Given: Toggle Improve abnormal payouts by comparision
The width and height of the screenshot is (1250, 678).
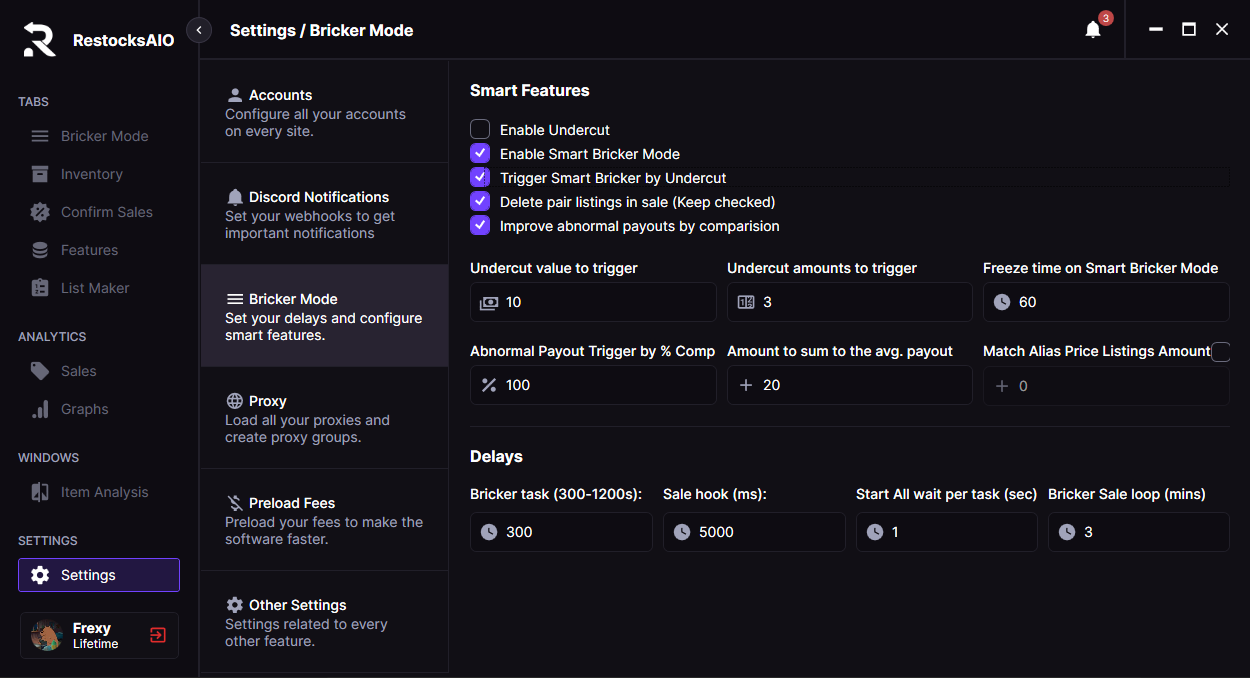Looking at the screenshot, I should [x=480, y=225].
